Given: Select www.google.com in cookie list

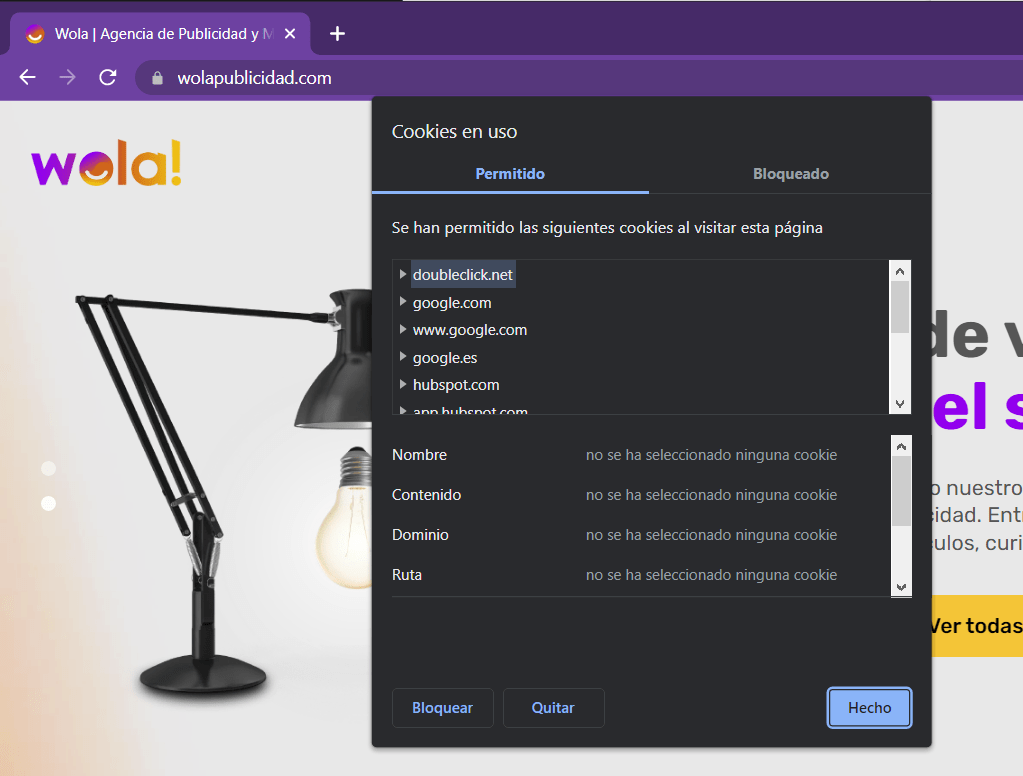Looking at the screenshot, I should coord(469,330).
